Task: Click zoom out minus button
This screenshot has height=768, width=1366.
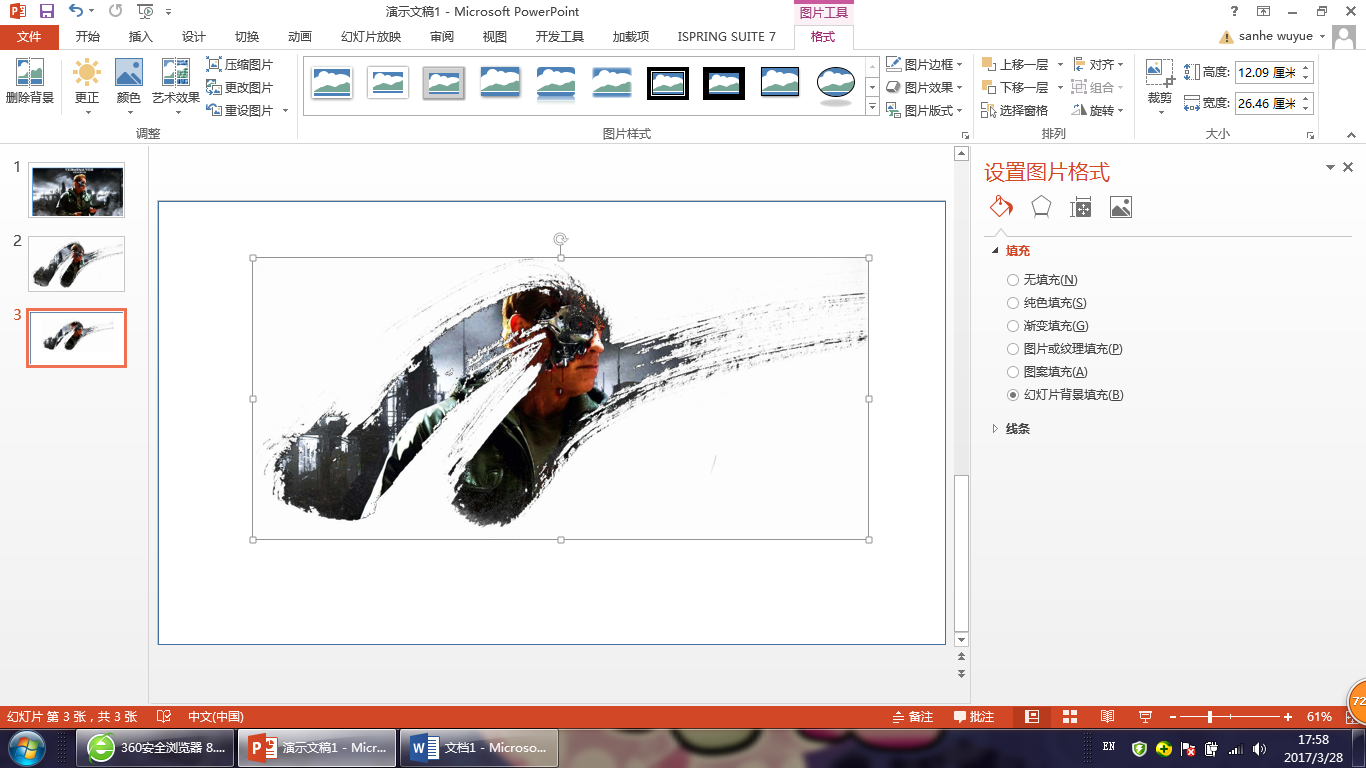Action: pos(1172,717)
